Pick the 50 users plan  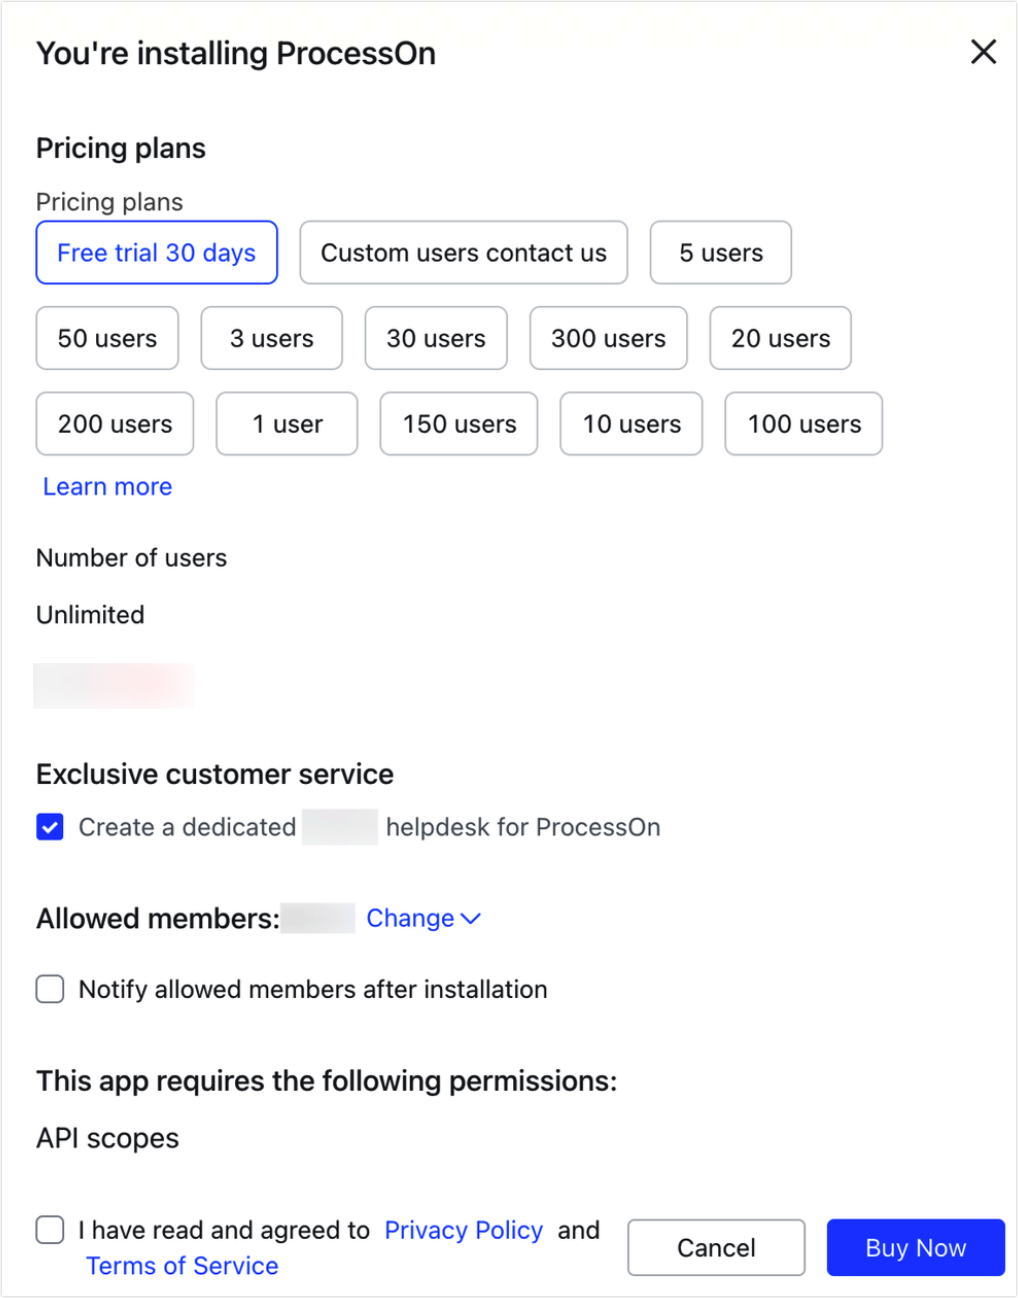(106, 338)
